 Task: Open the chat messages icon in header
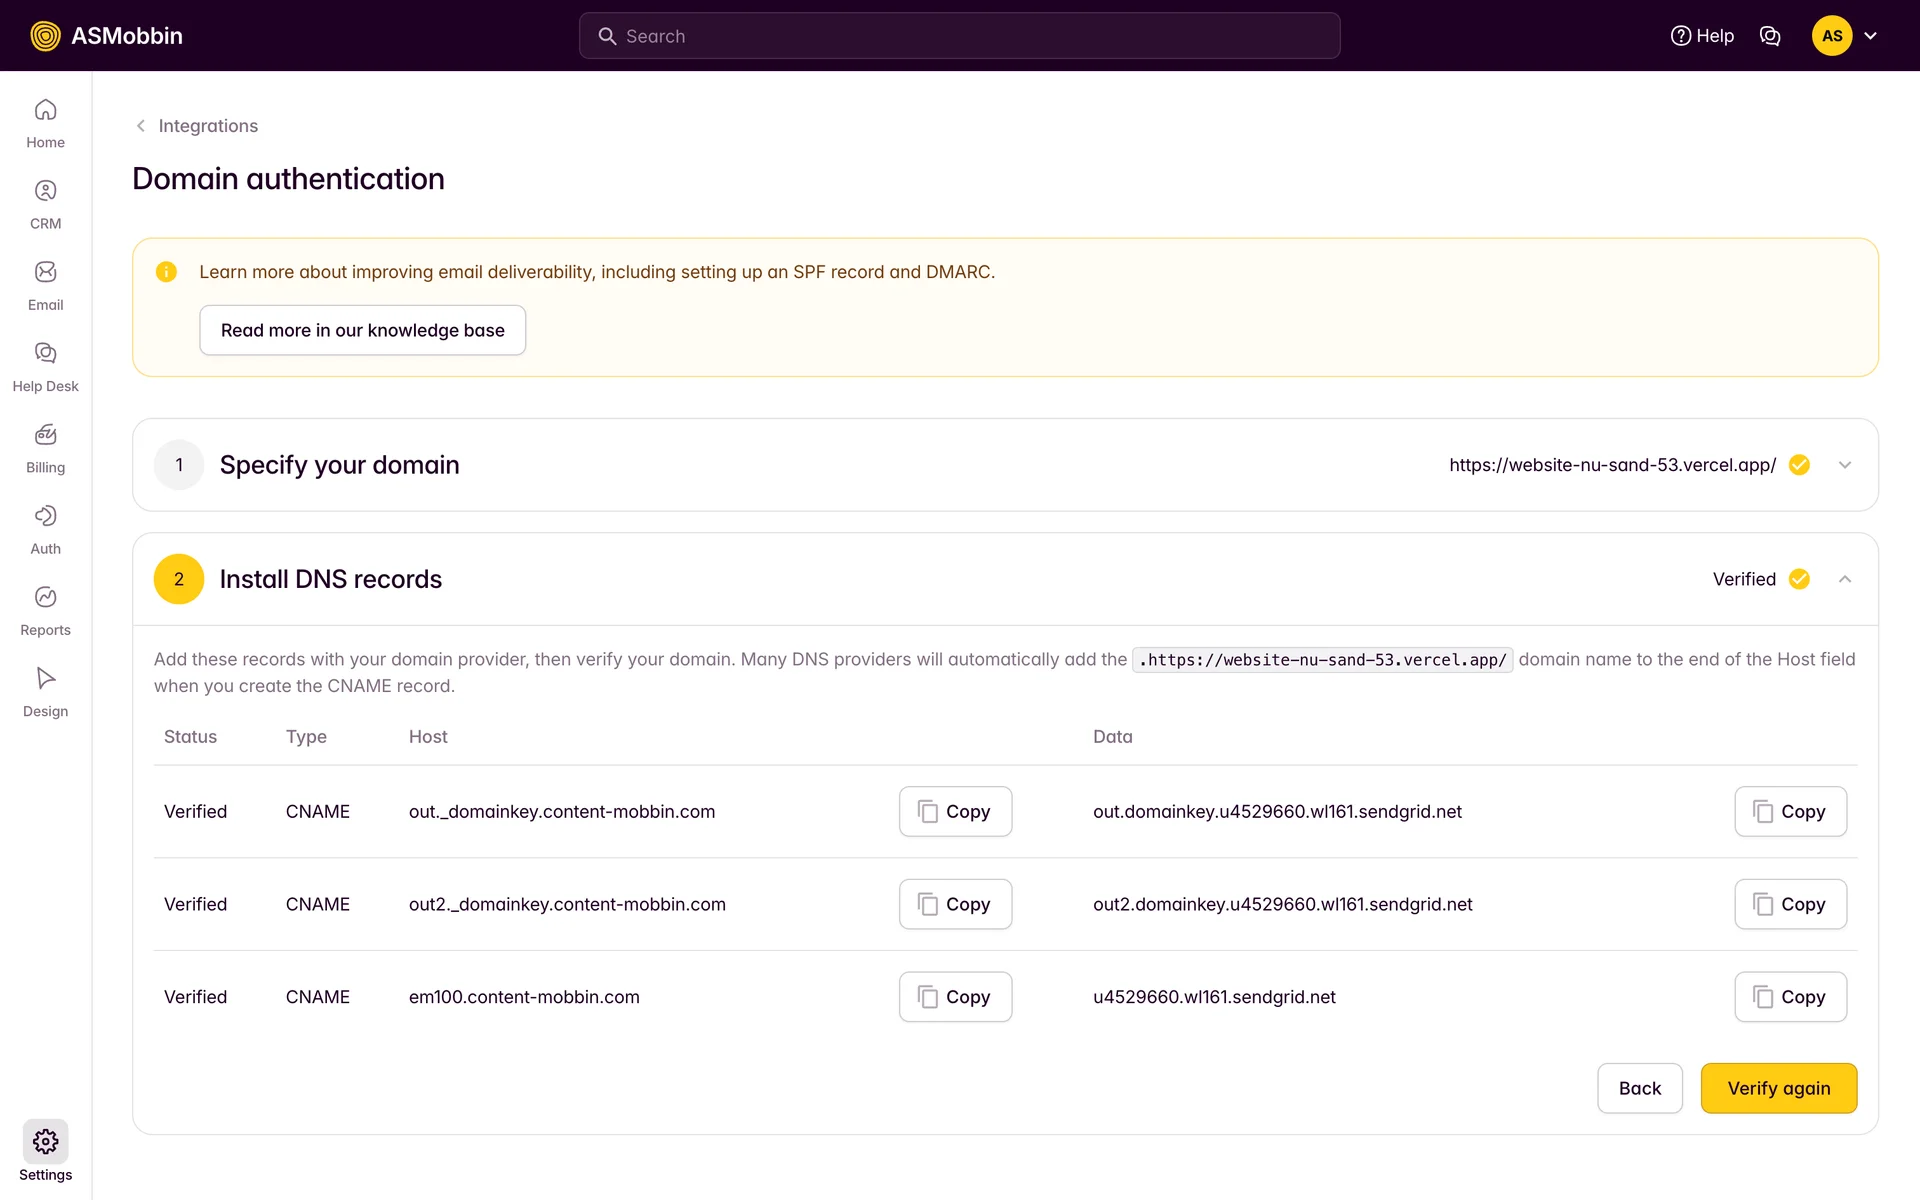click(x=1769, y=36)
